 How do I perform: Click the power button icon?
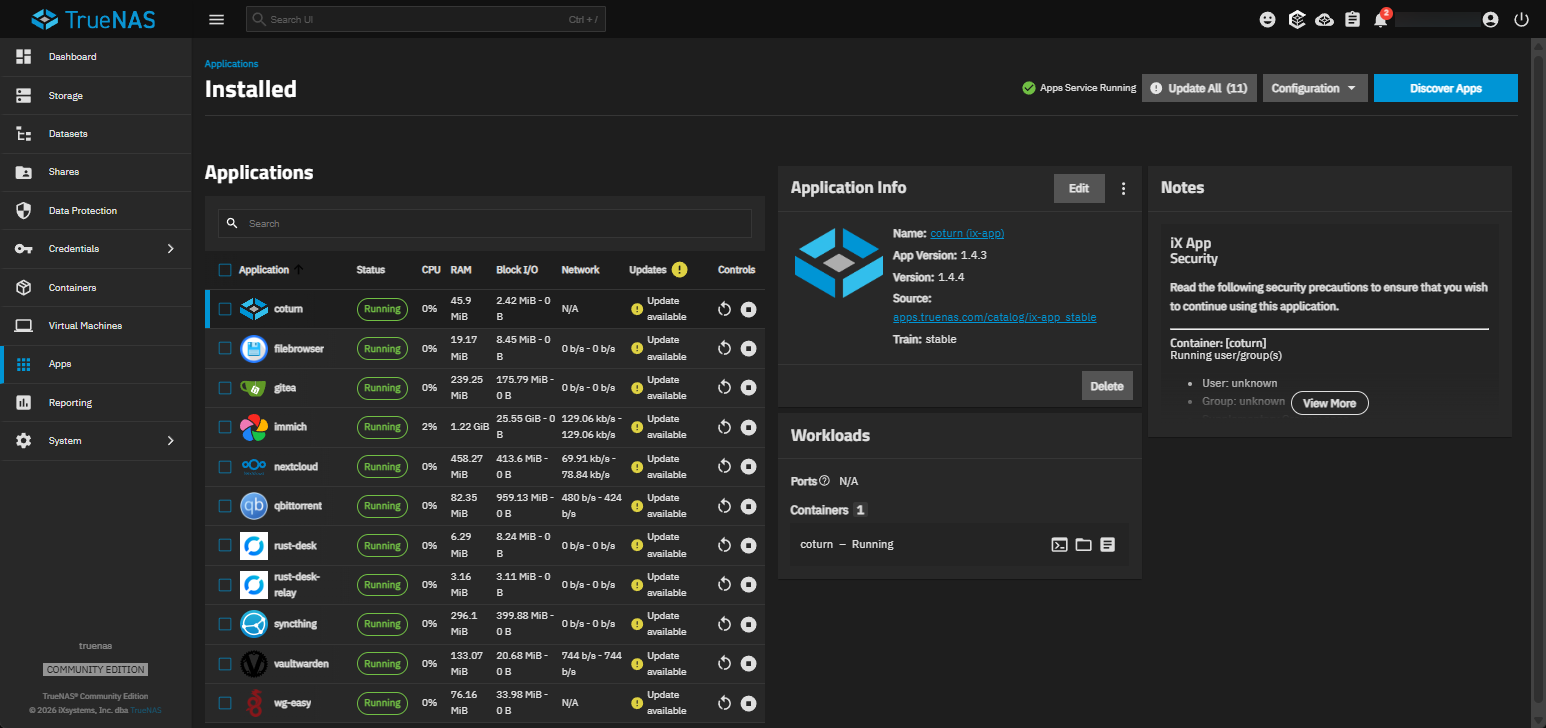coord(1522,19)
